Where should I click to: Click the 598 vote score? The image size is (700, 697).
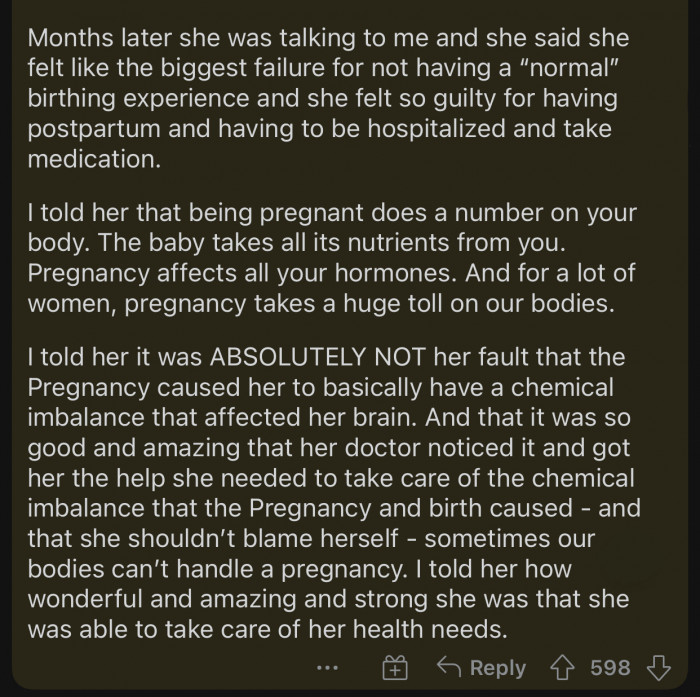[608, 669]
